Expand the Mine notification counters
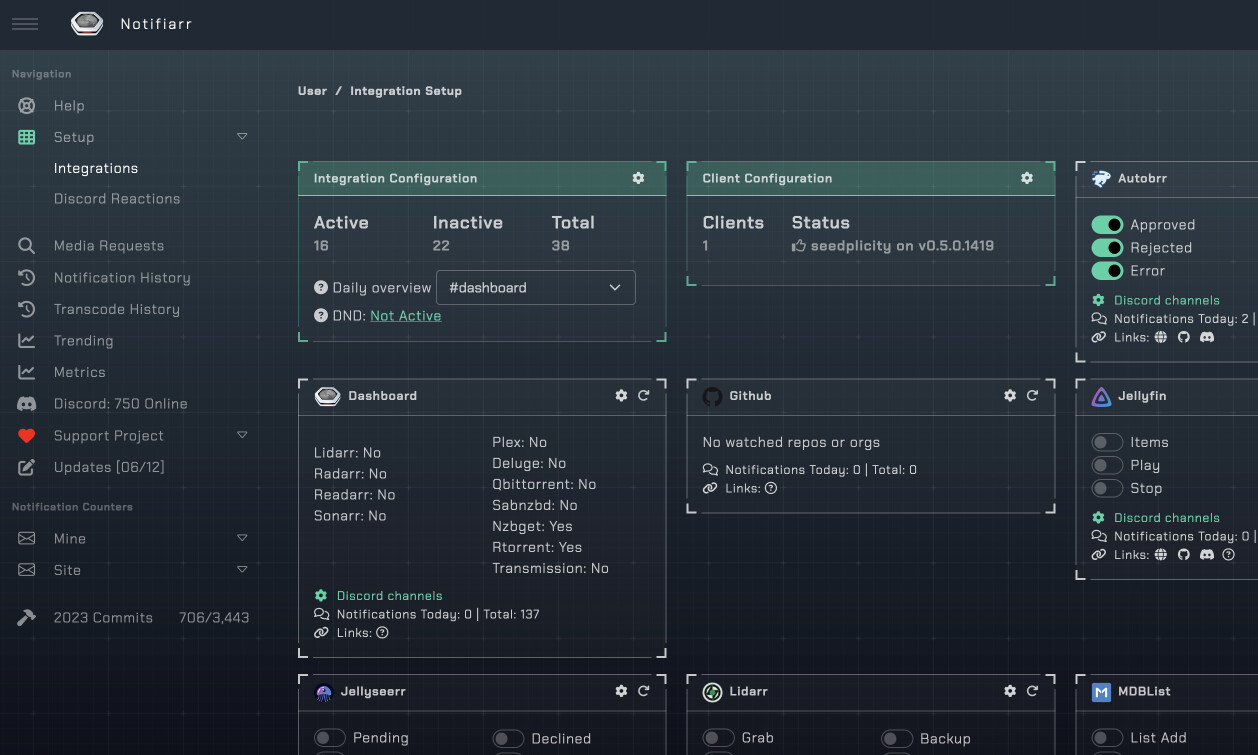1258x755 pixels. point(242,538)
